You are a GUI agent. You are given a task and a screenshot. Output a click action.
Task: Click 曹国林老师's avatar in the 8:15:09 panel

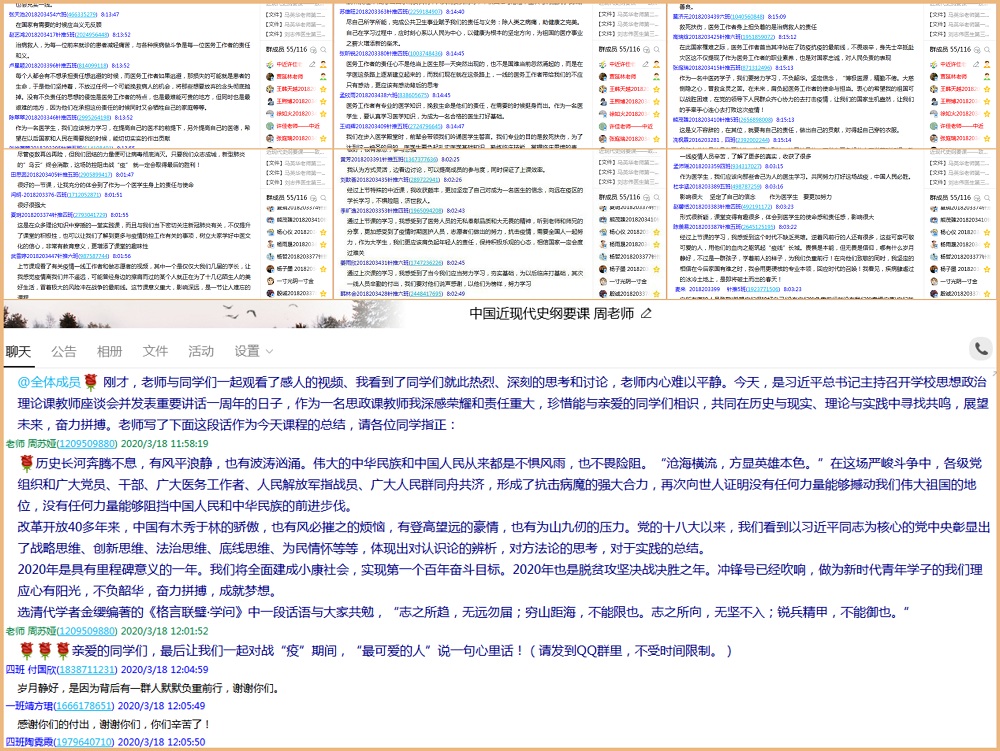click(x=934, y=77)
